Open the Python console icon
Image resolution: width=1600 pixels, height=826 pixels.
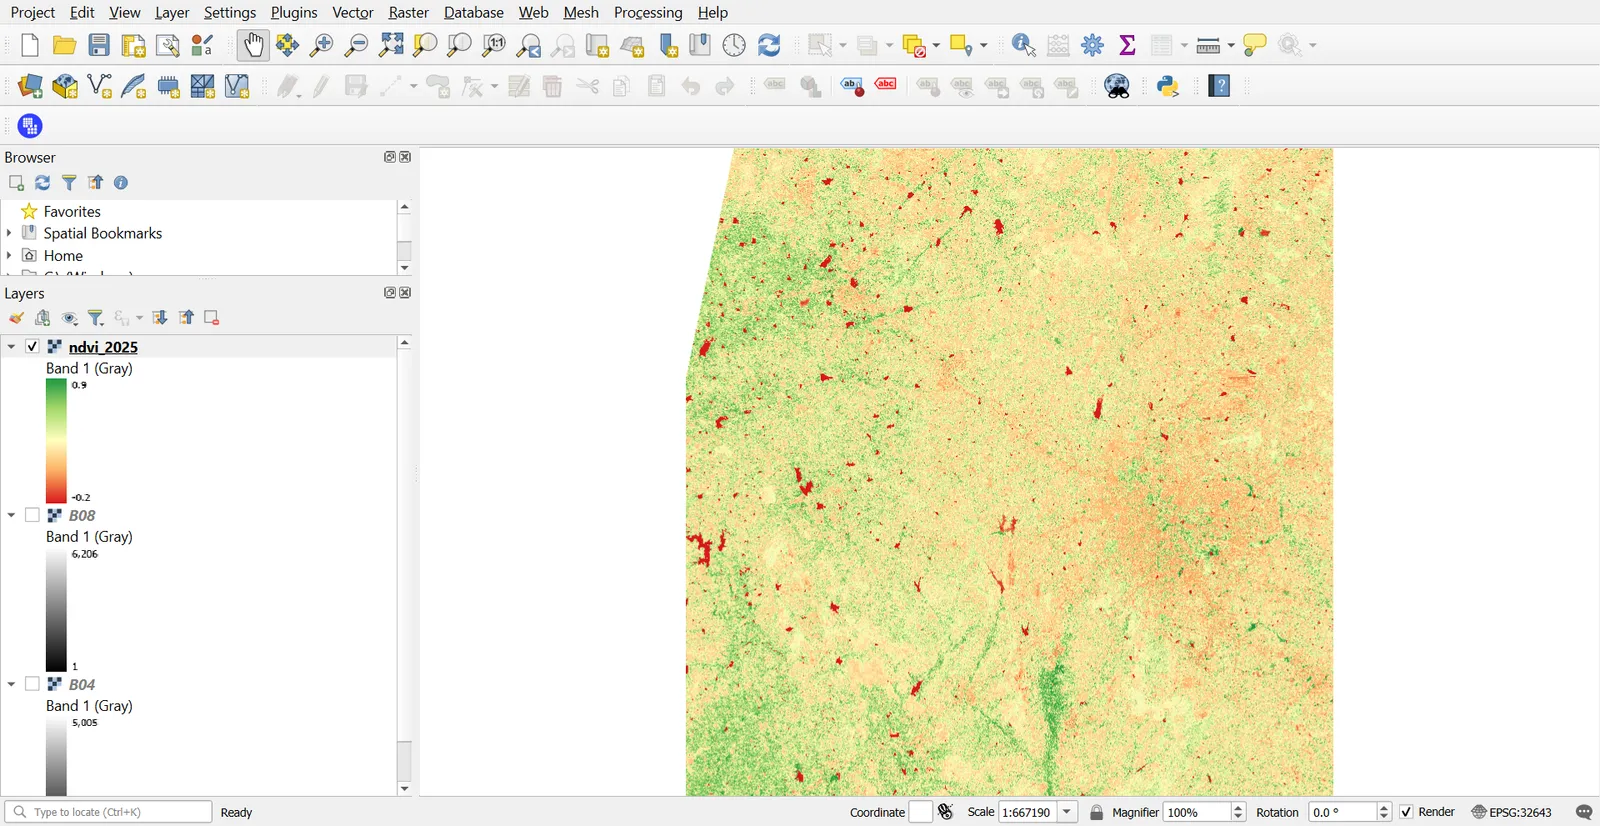pos(1168,86)
